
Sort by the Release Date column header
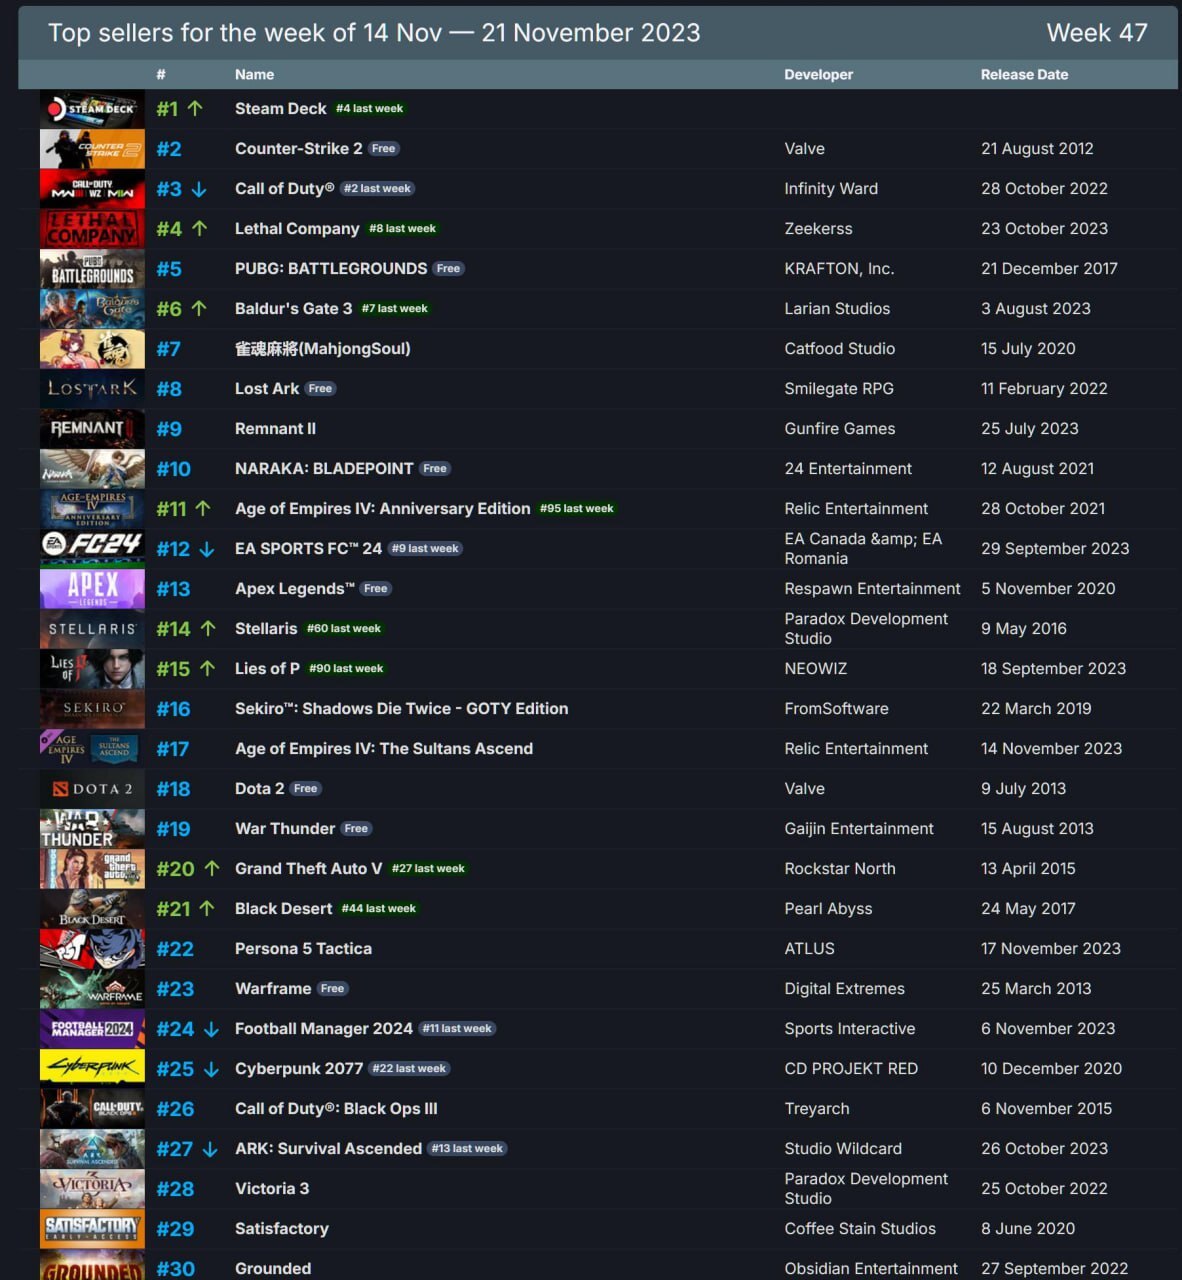coord(1024,74)
